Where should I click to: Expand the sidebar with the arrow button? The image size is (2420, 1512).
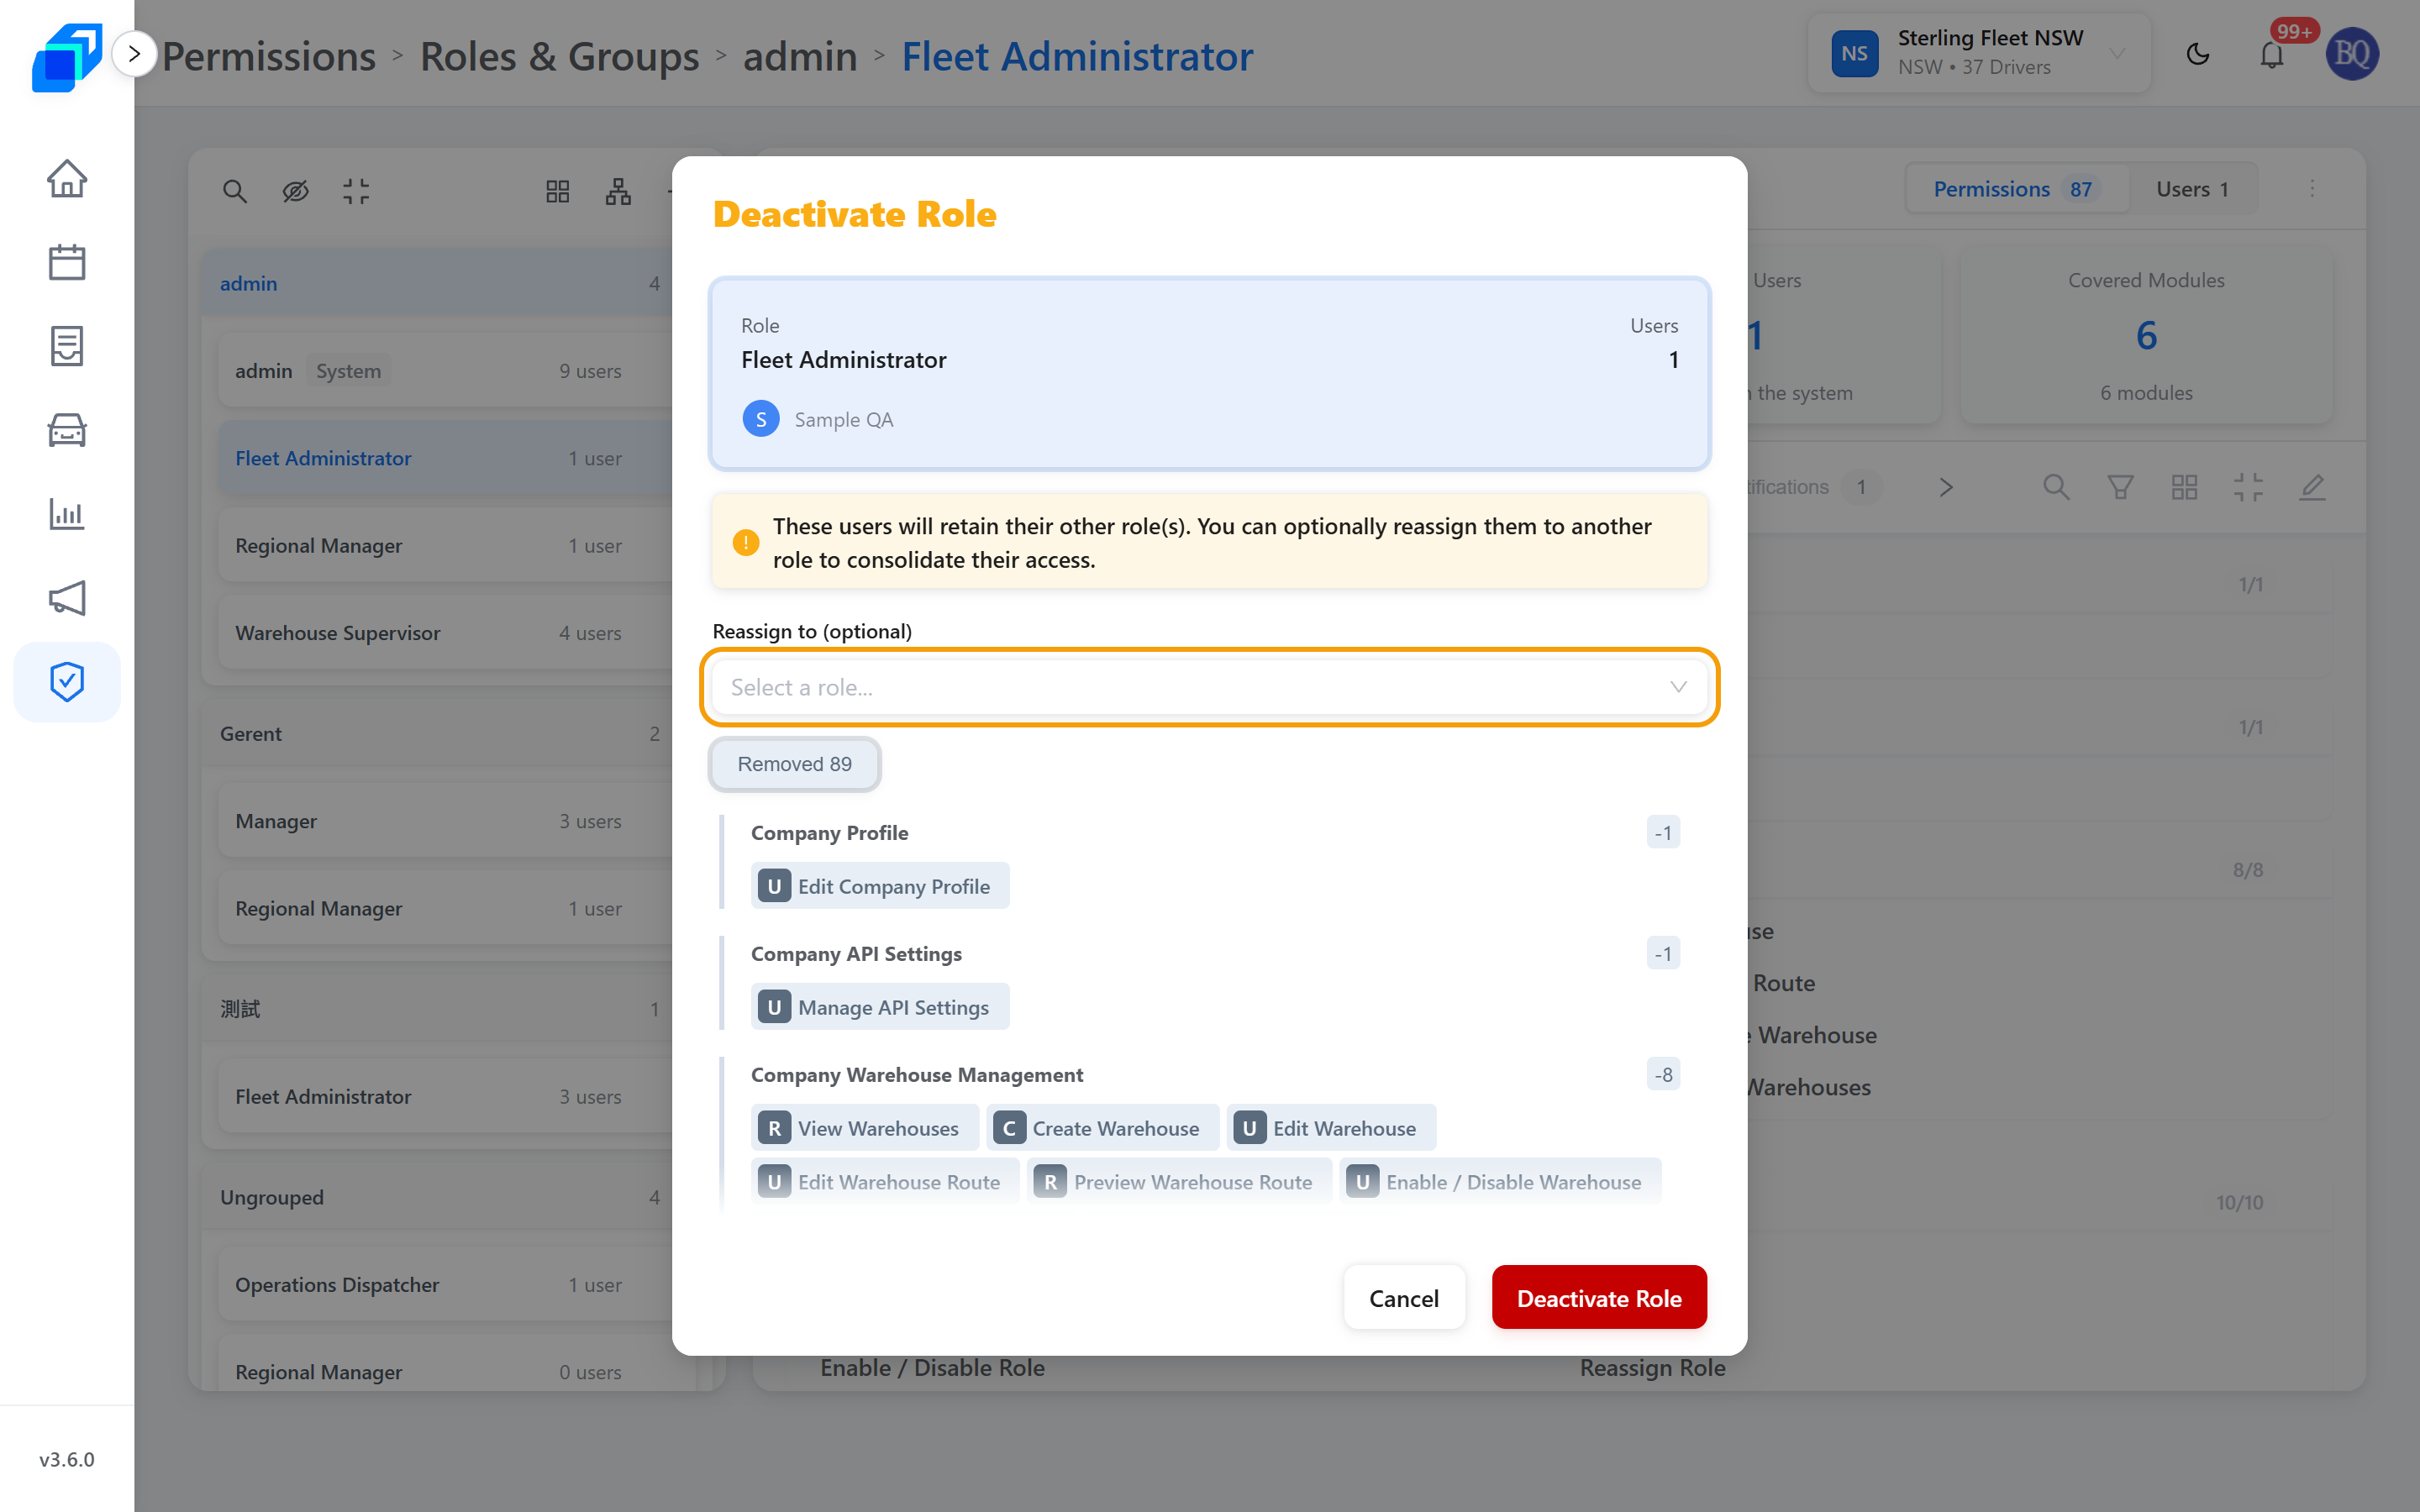134,54
